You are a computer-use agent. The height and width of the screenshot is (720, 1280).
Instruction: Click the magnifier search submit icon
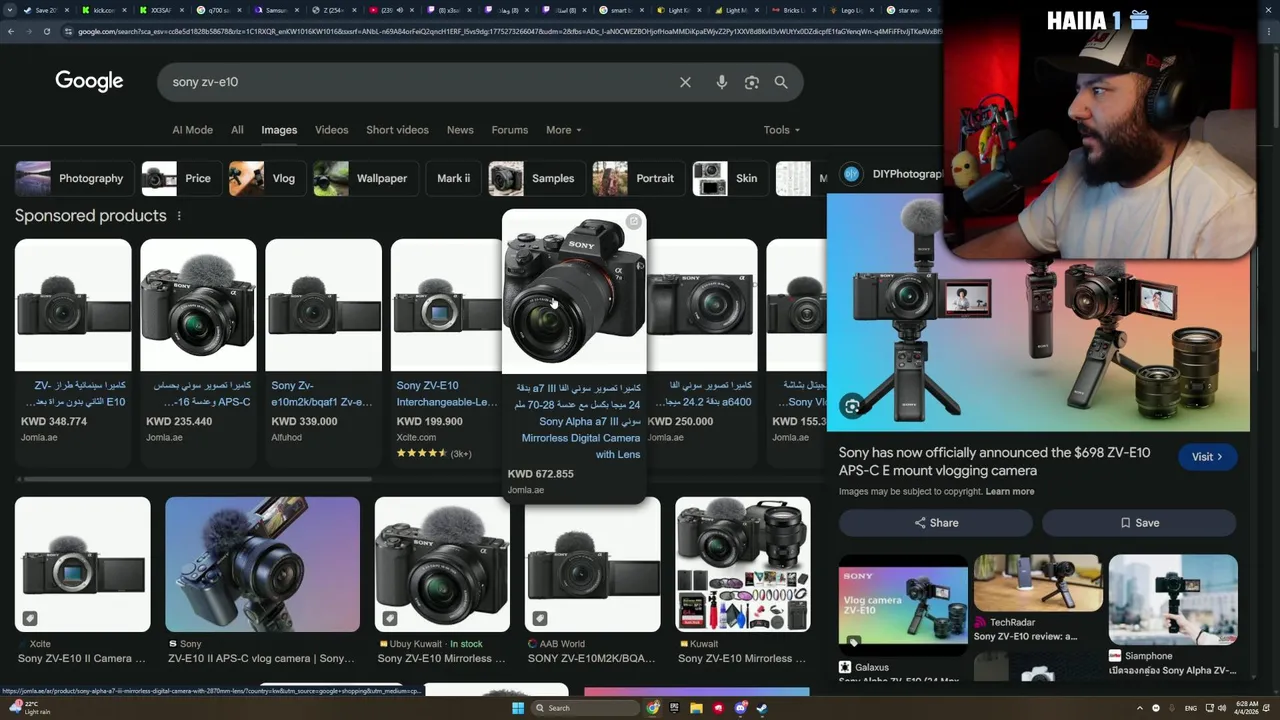click(781, 82)
